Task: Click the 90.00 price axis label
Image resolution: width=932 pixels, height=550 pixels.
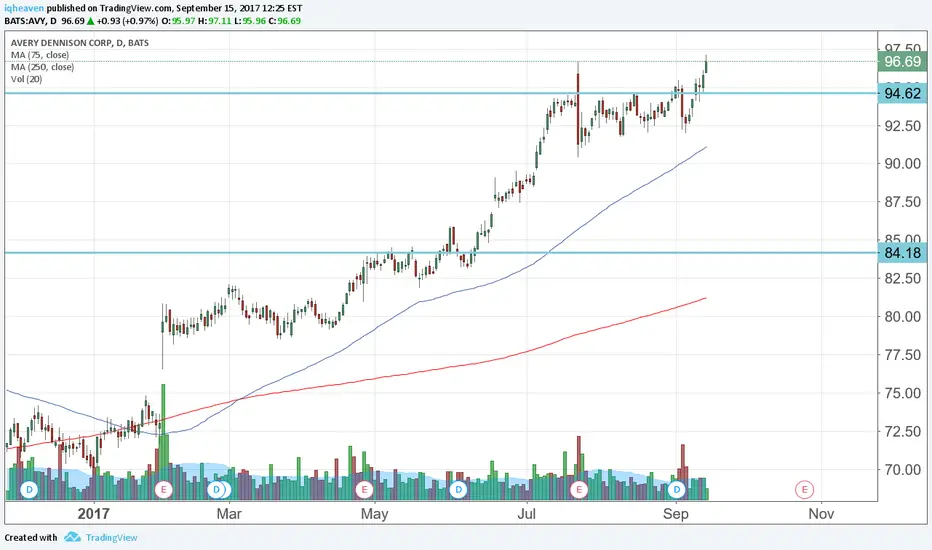Action: tap(902, 164)
